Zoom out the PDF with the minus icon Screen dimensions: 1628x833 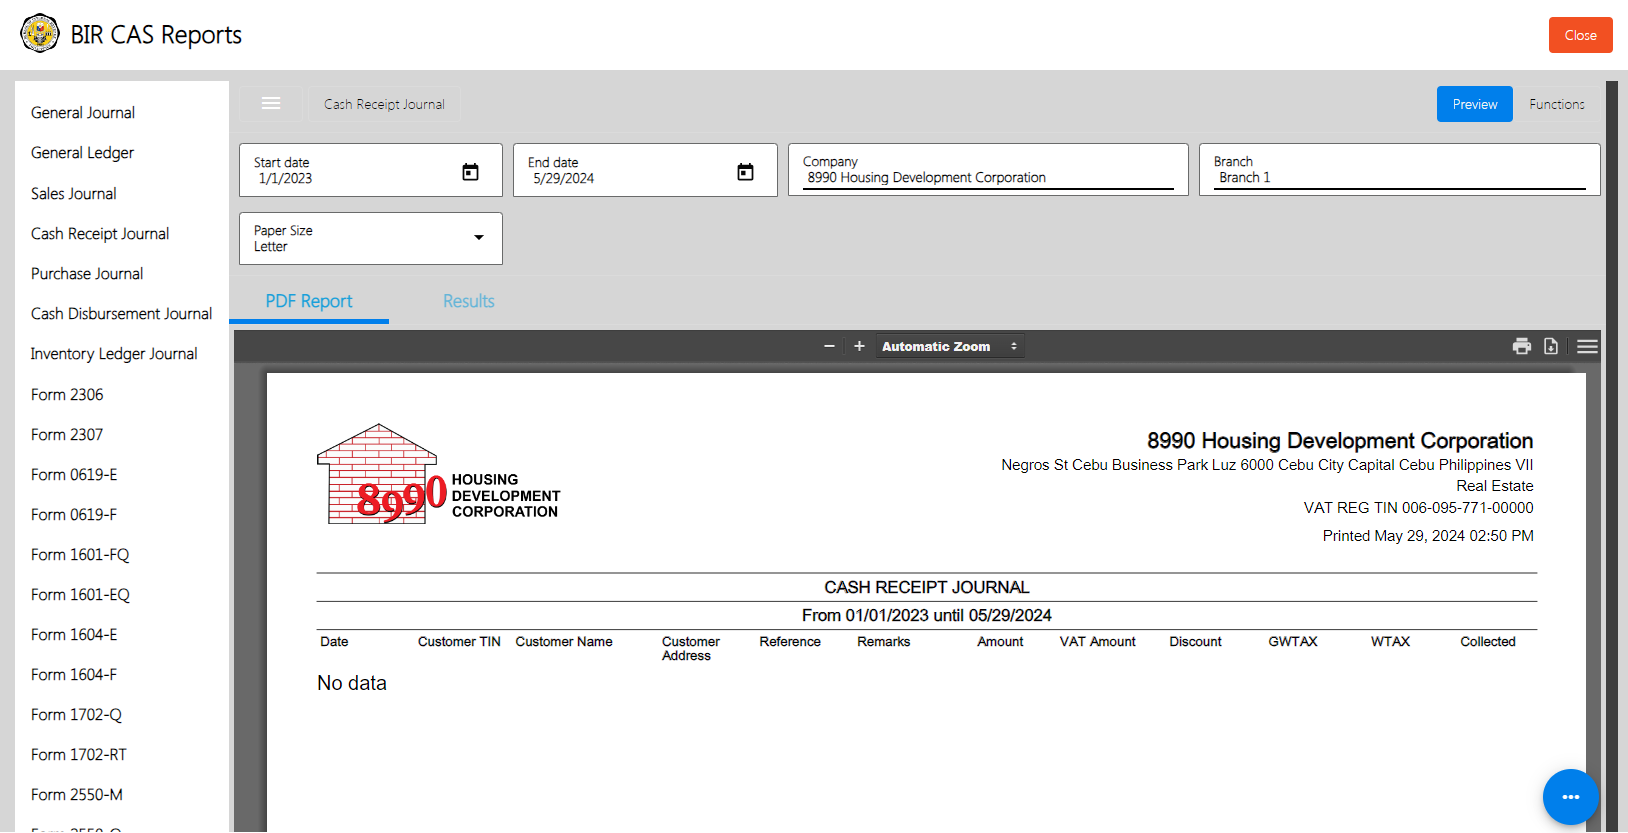pyautogui.click(x=829, y=346)
